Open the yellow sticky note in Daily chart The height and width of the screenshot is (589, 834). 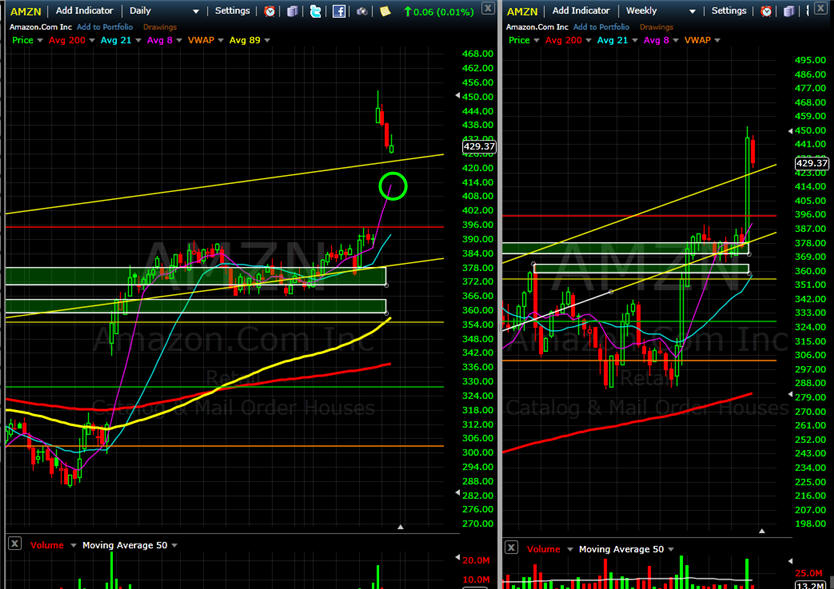[385, 11]
